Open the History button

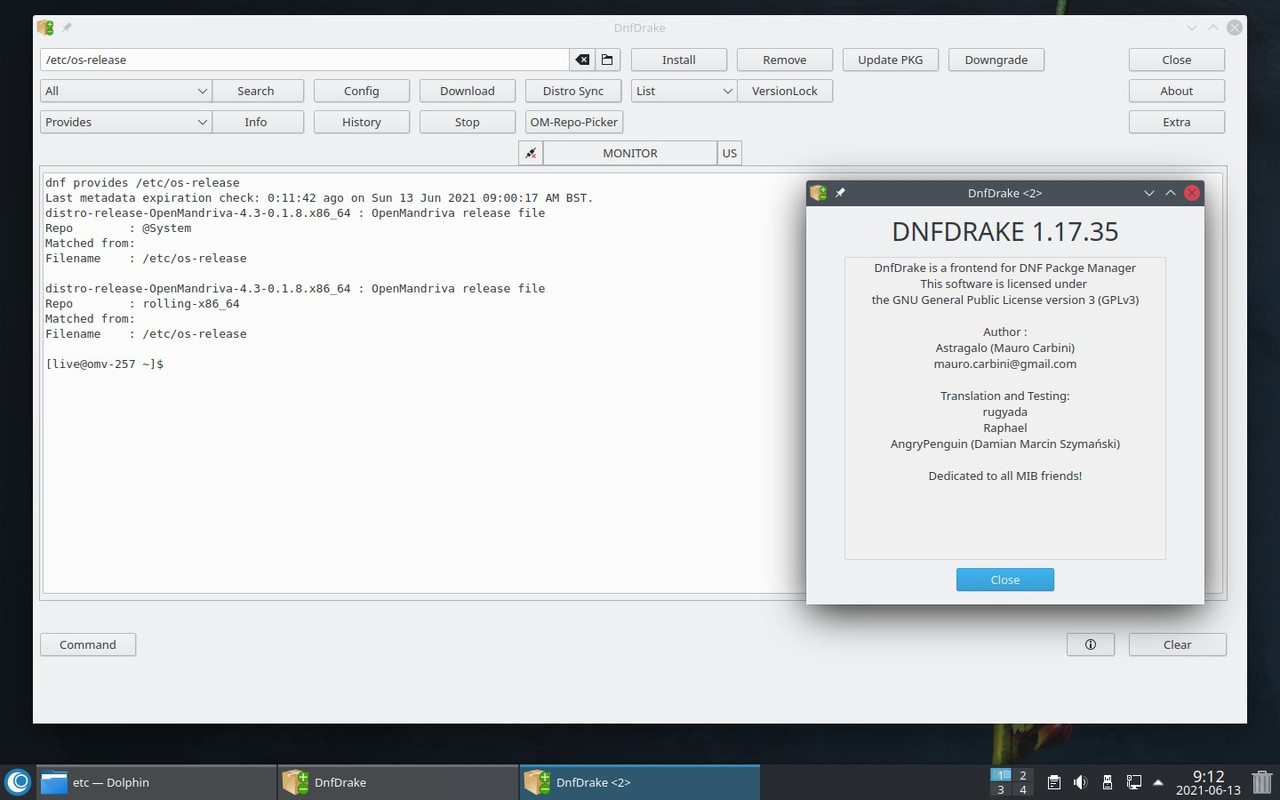click(x=362, y=122)
